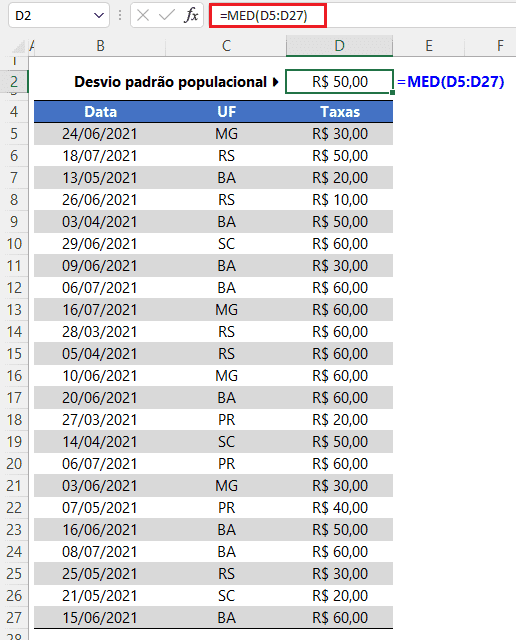Open the Insert Function fx icon
This screenshot has width=516, height=640.
point(191,16)
